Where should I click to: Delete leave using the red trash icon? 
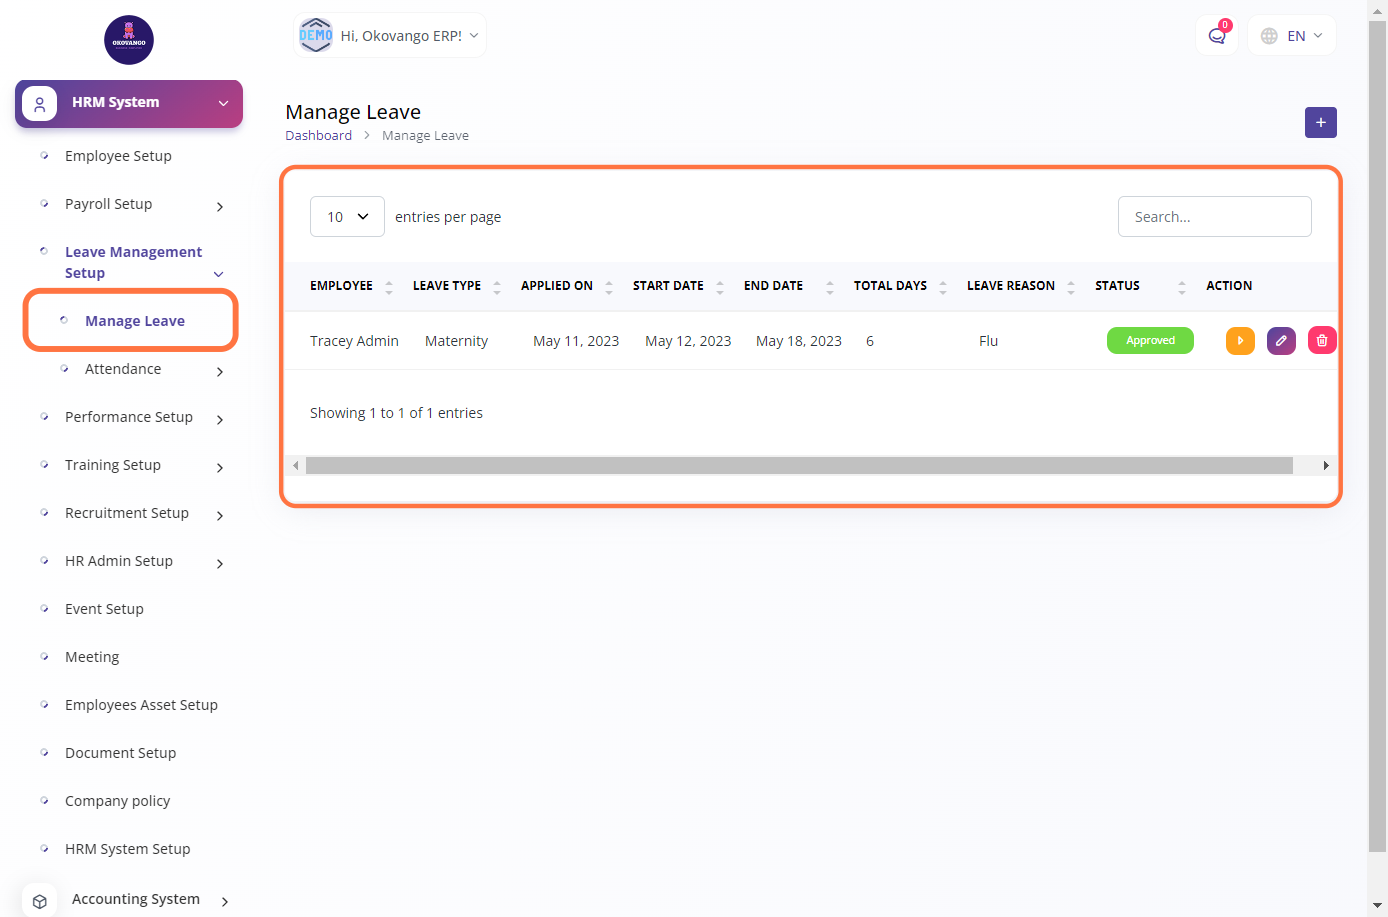(1321, 341)
